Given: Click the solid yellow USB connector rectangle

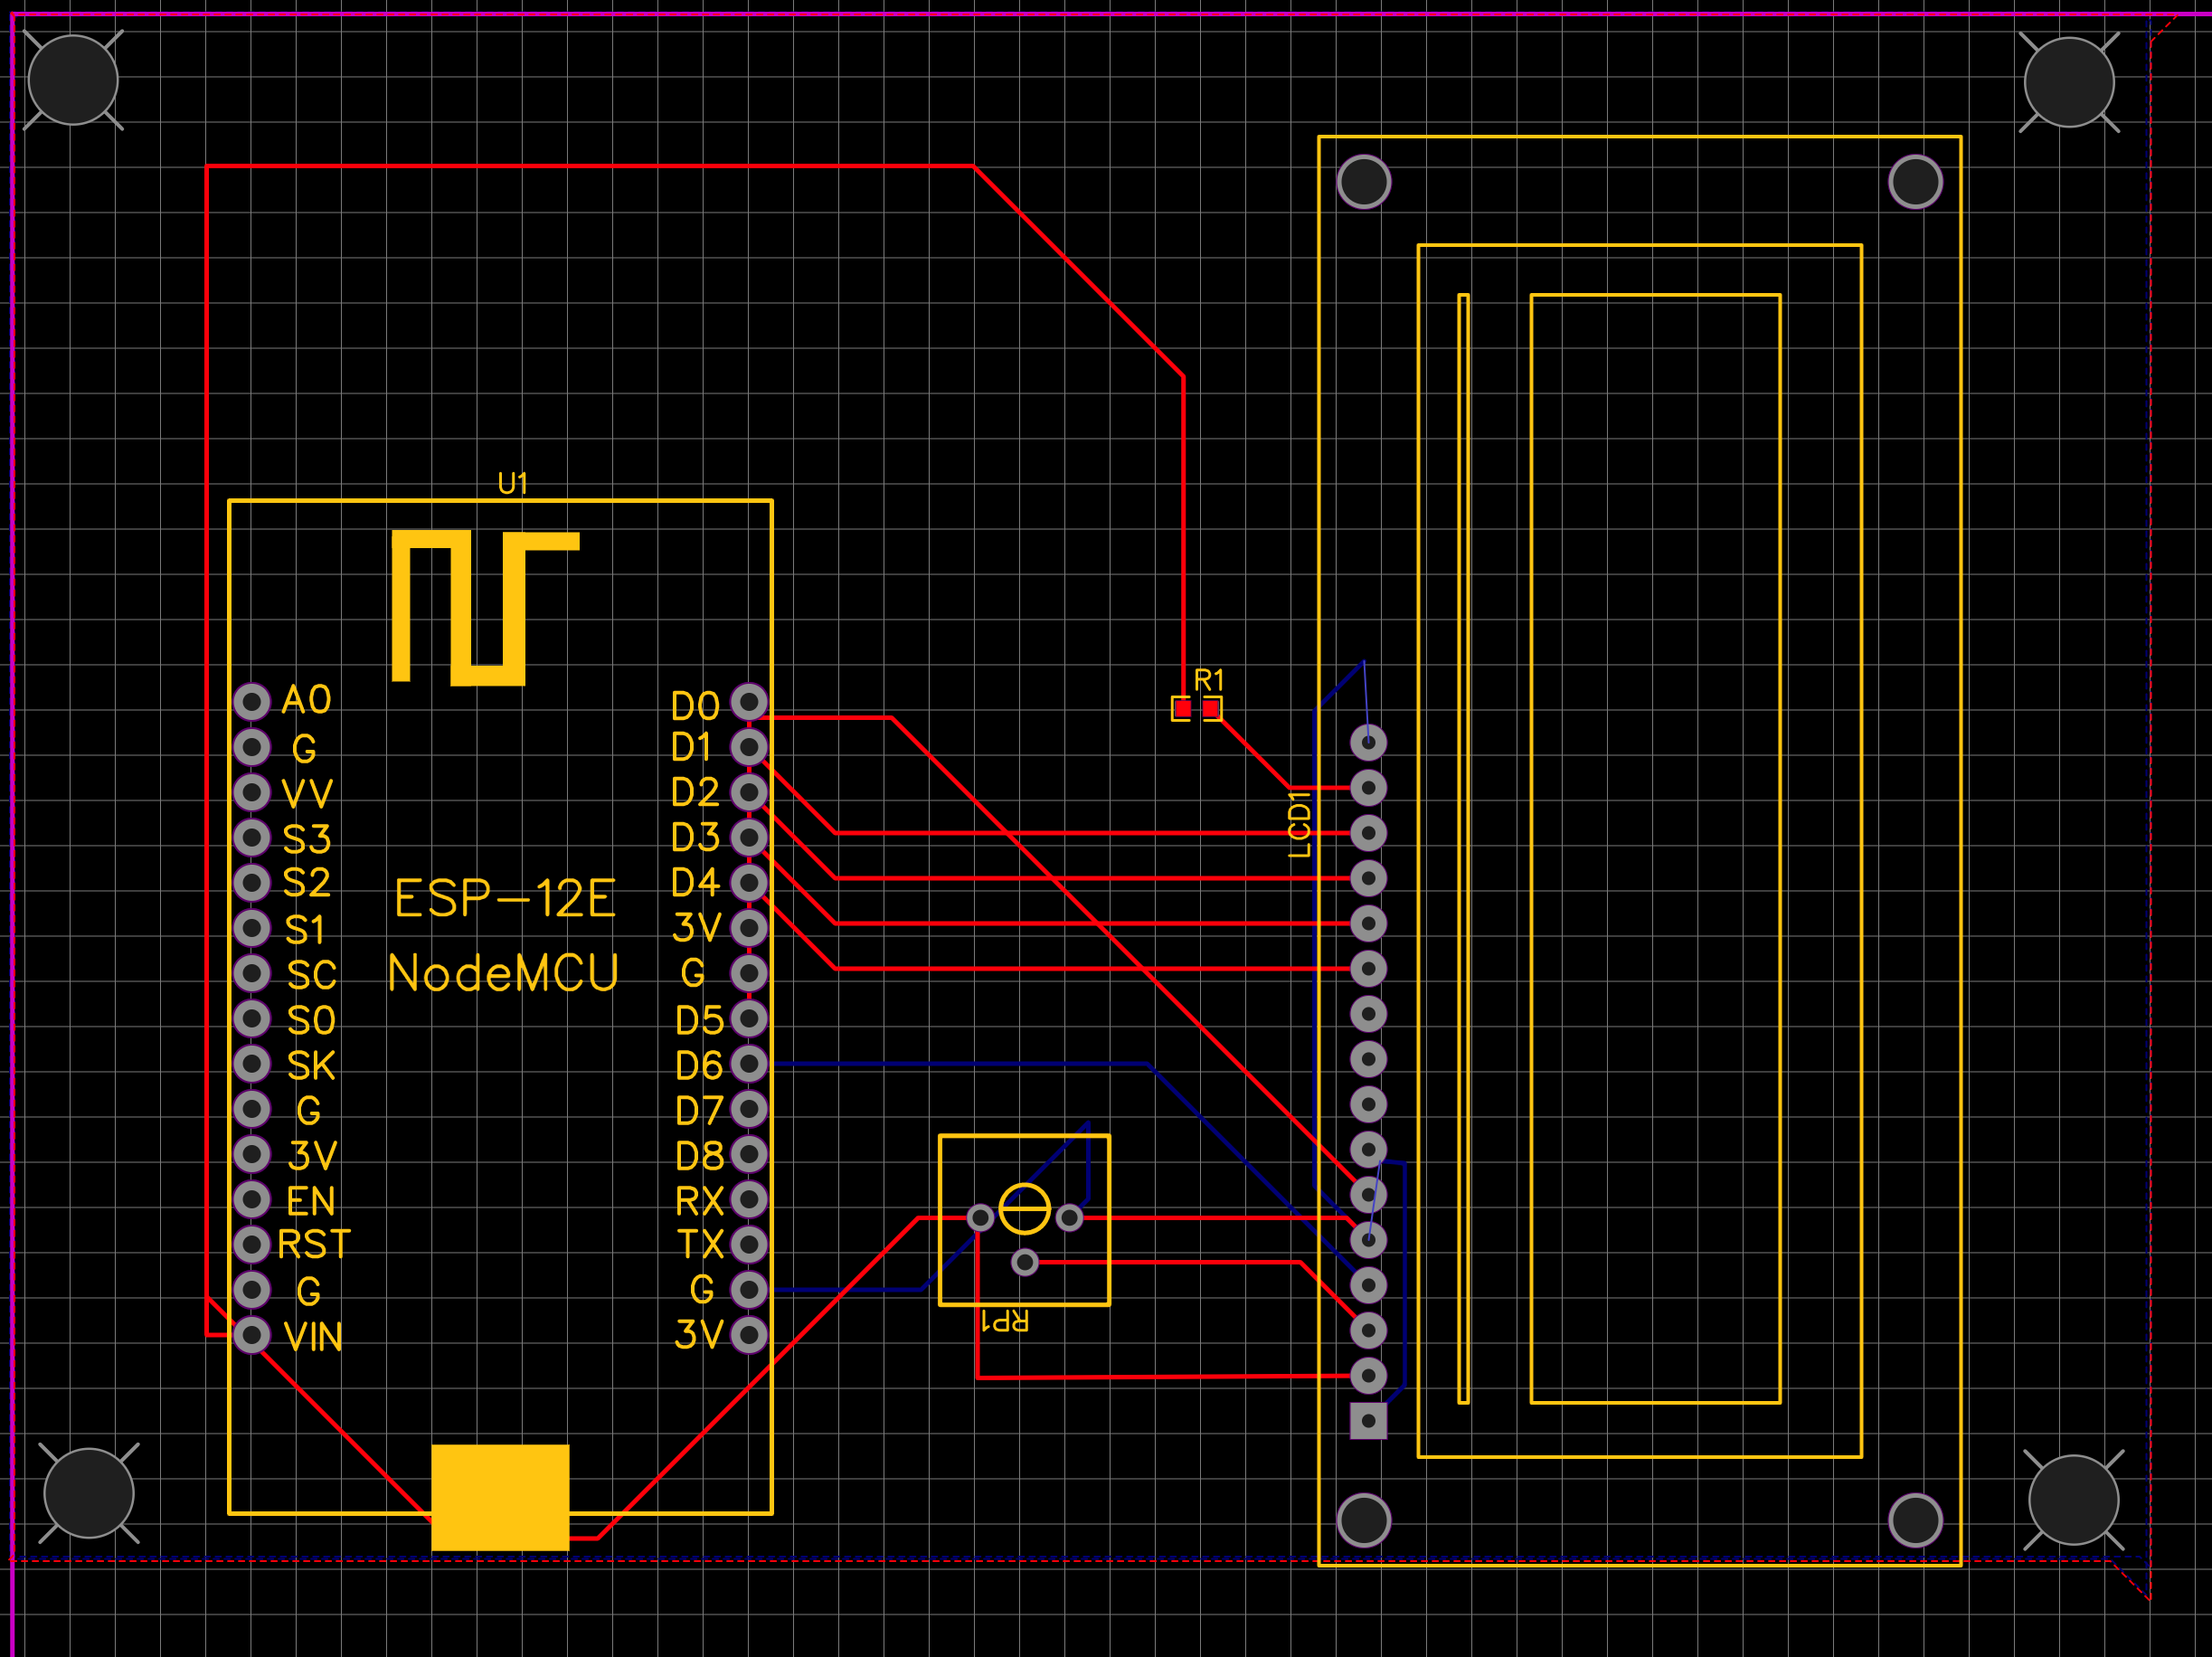Looking at the screenshot, I should point(500,1497).
